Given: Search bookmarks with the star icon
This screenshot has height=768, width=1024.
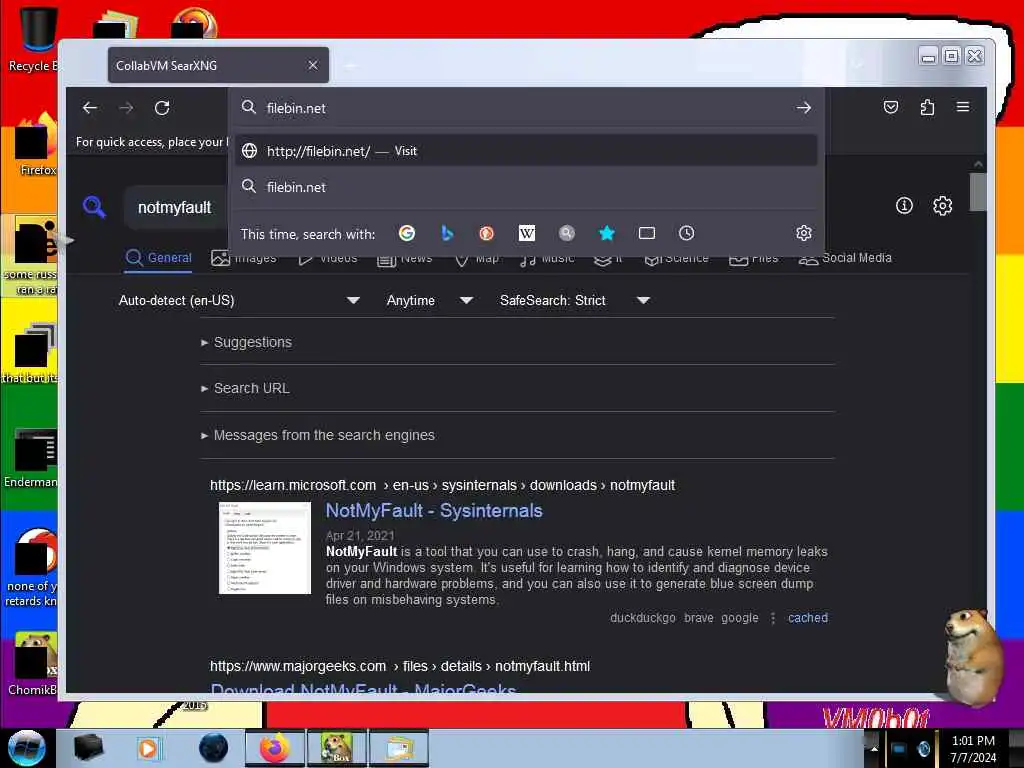Looking at the screenshot, I should coord(607,233).
